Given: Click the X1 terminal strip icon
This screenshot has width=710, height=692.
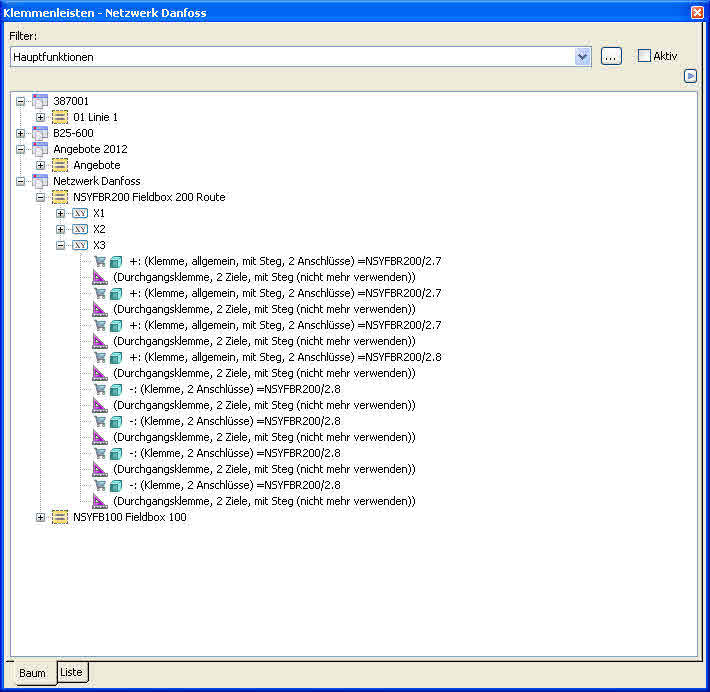Looking at the screenshot, I should click(x=80, y=213).
